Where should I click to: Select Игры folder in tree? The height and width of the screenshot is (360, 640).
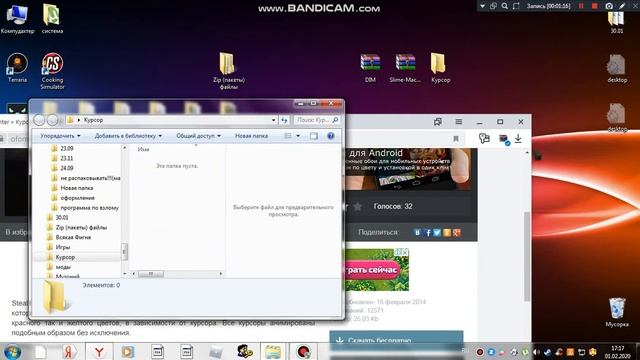(x=58, y=247)
